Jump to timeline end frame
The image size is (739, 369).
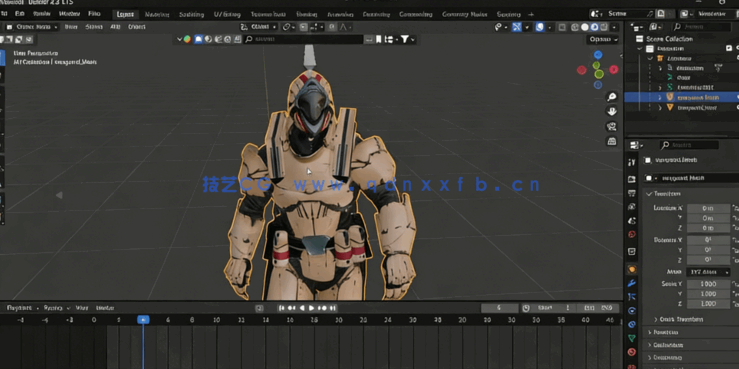point(333,308)
